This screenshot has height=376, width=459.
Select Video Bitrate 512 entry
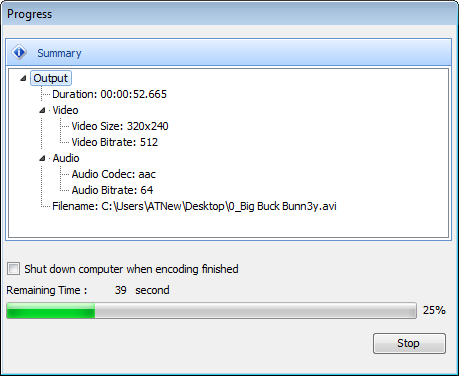pyautogui.click(x=115, y=142)
